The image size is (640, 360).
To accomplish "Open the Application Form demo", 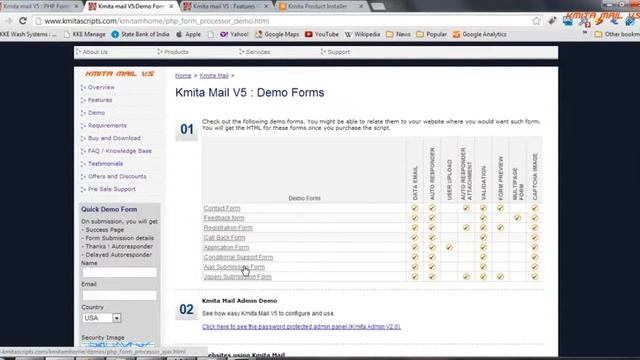I will click(x=226, y=247).
